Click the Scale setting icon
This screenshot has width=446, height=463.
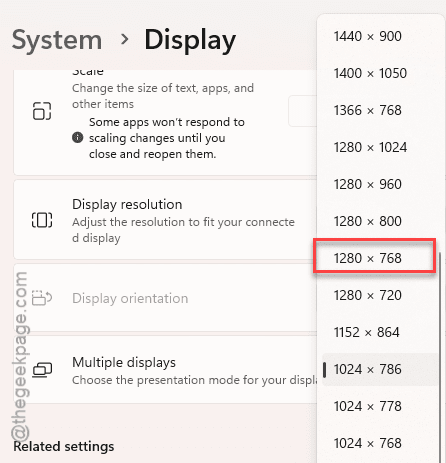(x=42, y=111)
